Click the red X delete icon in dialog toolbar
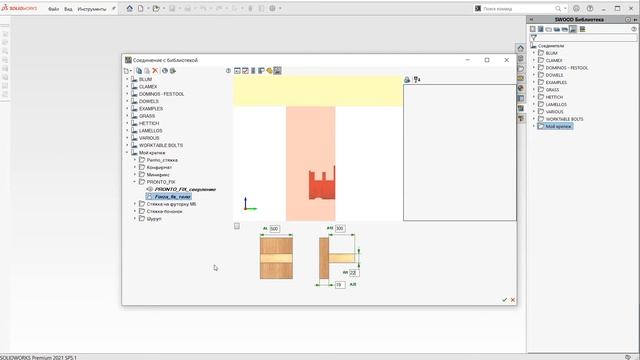The width and height of the screenshot is (640, 360). (155, 71)
